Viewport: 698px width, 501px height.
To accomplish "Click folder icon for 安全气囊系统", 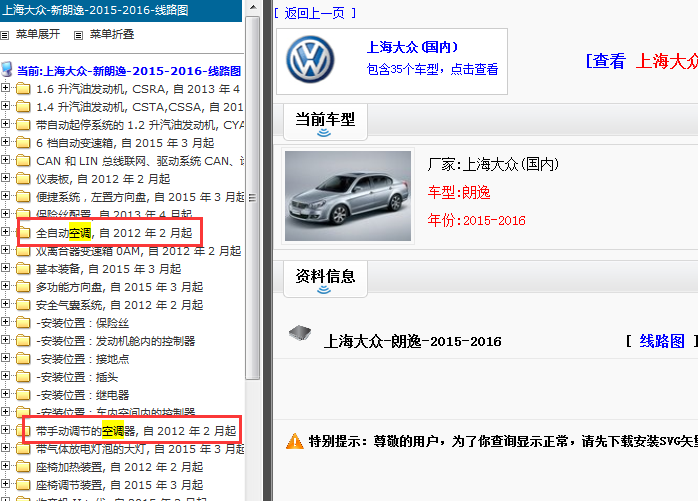I will click(23, 305).
